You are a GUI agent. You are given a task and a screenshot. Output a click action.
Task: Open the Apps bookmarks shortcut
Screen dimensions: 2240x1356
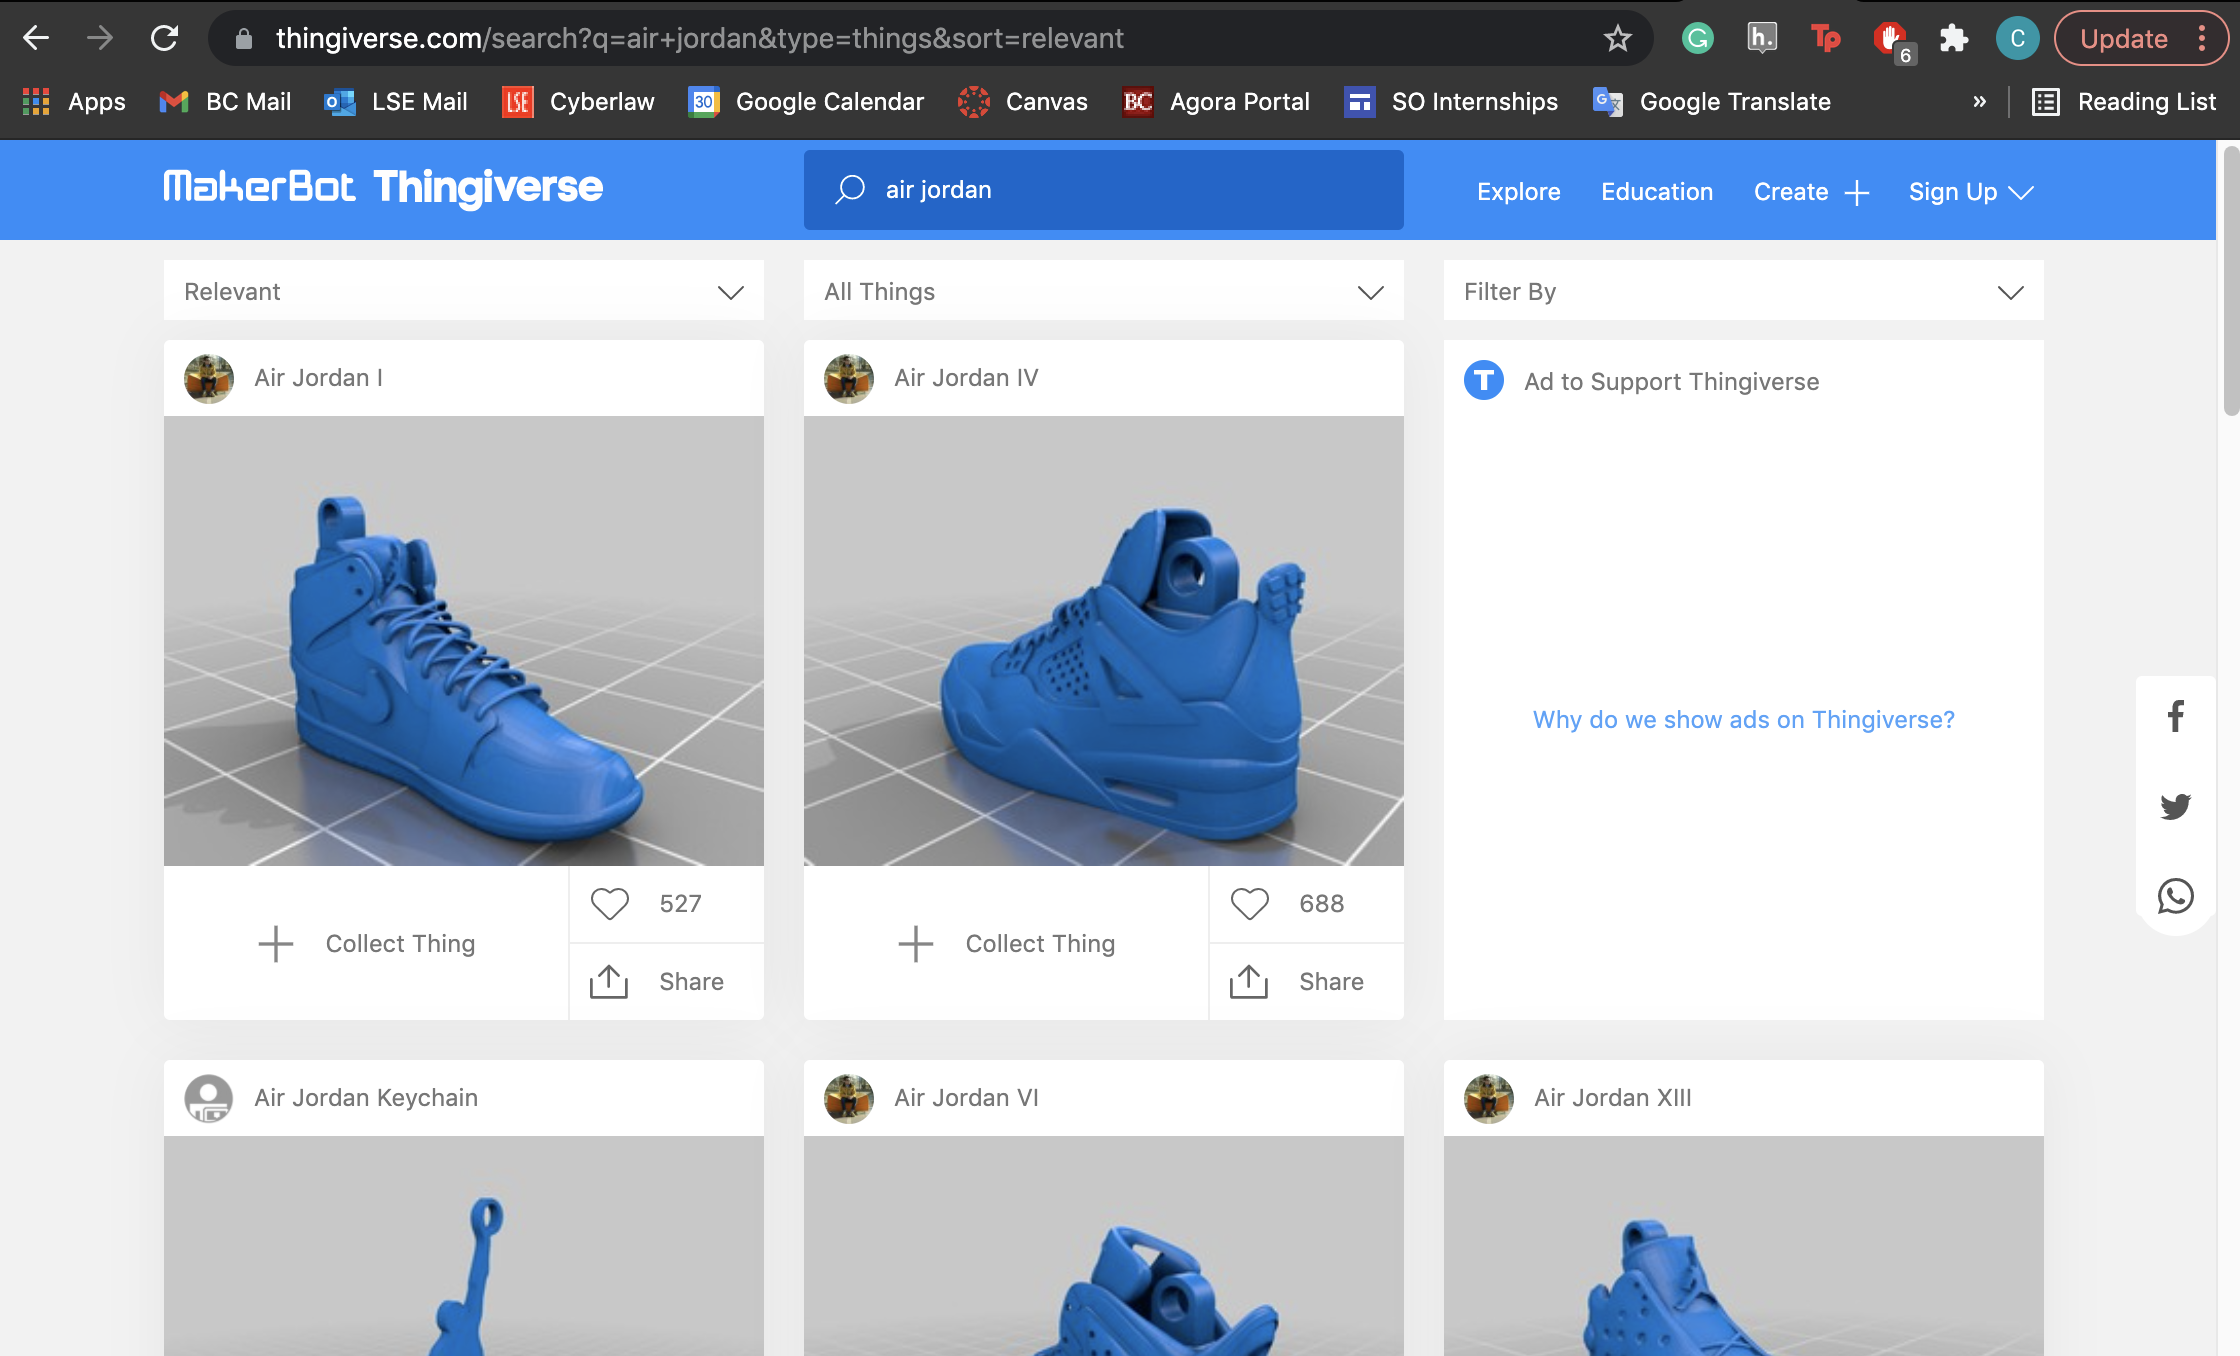pyautogui.click(x=74, y=101)
